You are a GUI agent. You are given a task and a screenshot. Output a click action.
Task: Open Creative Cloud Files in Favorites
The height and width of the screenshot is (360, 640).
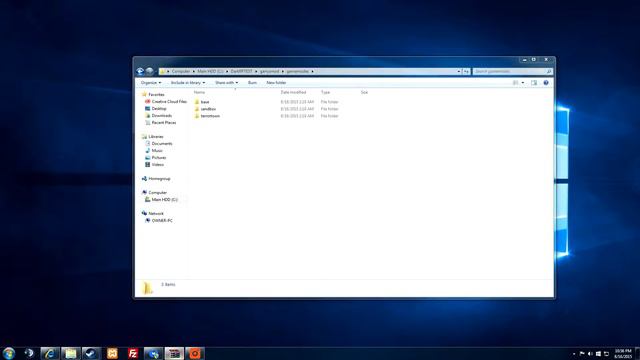169,102
